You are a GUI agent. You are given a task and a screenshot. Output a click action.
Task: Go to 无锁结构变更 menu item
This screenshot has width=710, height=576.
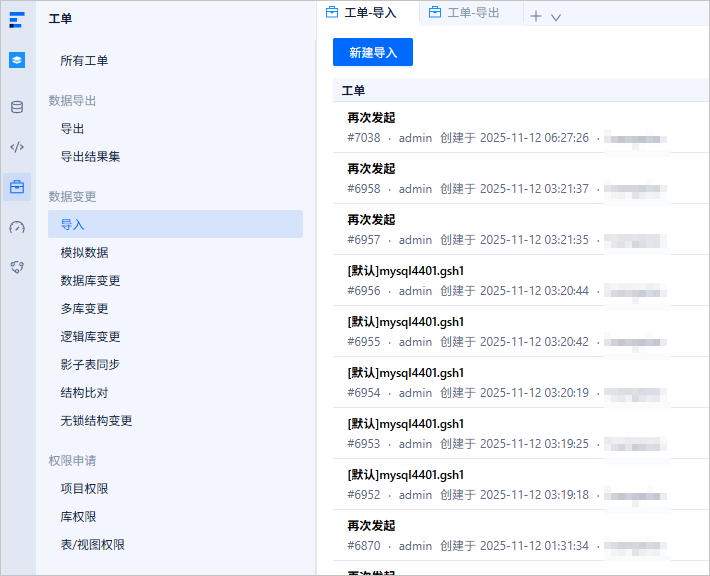(96, 421)
